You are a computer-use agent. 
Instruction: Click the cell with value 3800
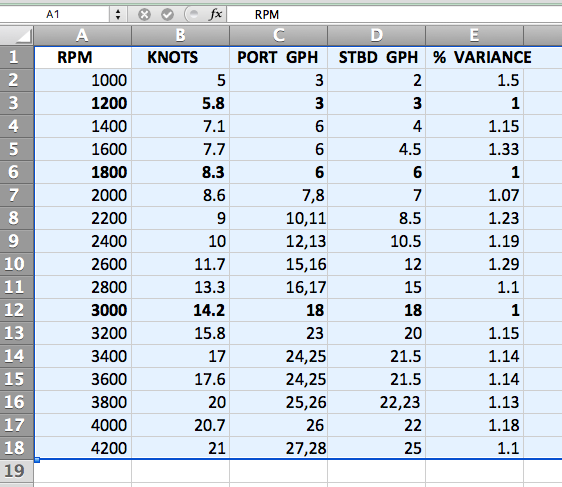click(83, 402)
